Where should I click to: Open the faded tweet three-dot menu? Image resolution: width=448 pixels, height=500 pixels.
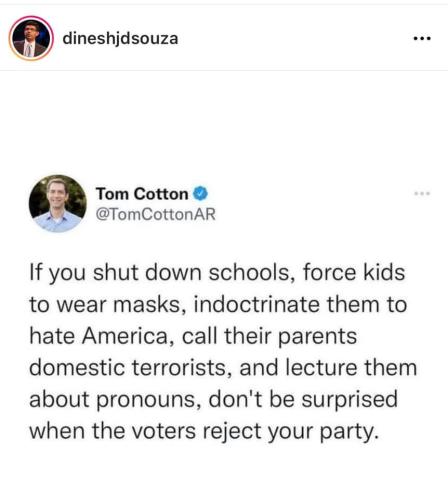point(422,193)
